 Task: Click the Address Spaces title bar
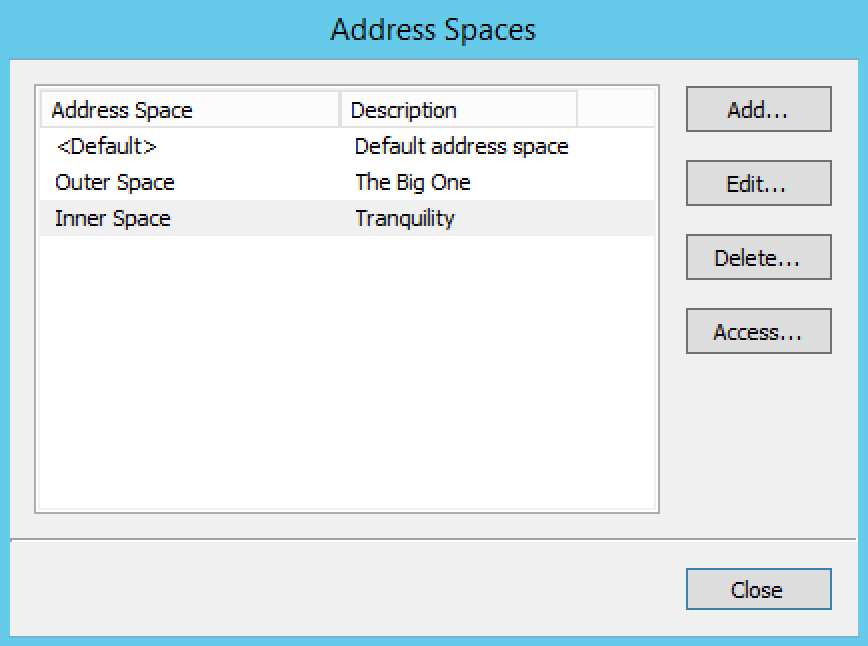click(433, 30)
